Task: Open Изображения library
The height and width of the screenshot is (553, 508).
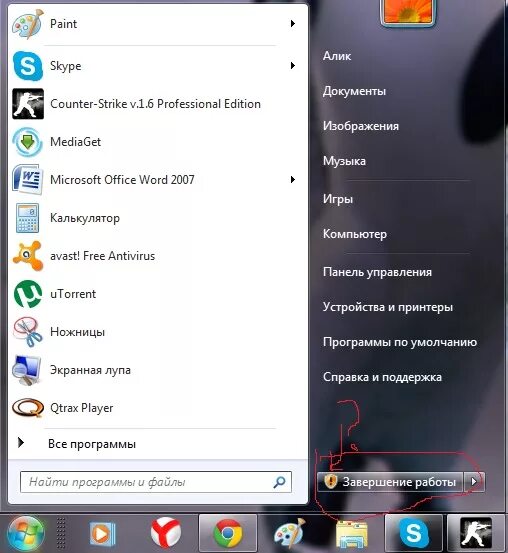Action: pyautogui.click(x=361, y=126)
